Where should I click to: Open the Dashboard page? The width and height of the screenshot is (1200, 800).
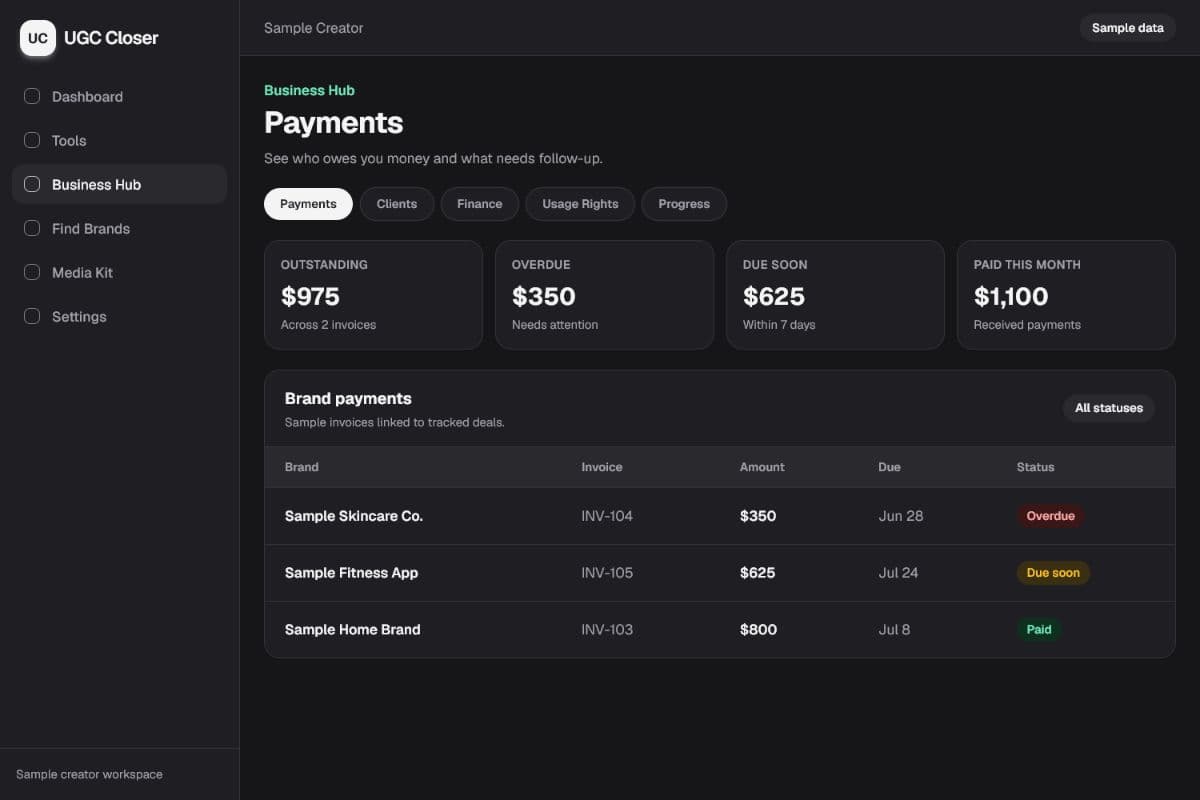pos(120,97)
